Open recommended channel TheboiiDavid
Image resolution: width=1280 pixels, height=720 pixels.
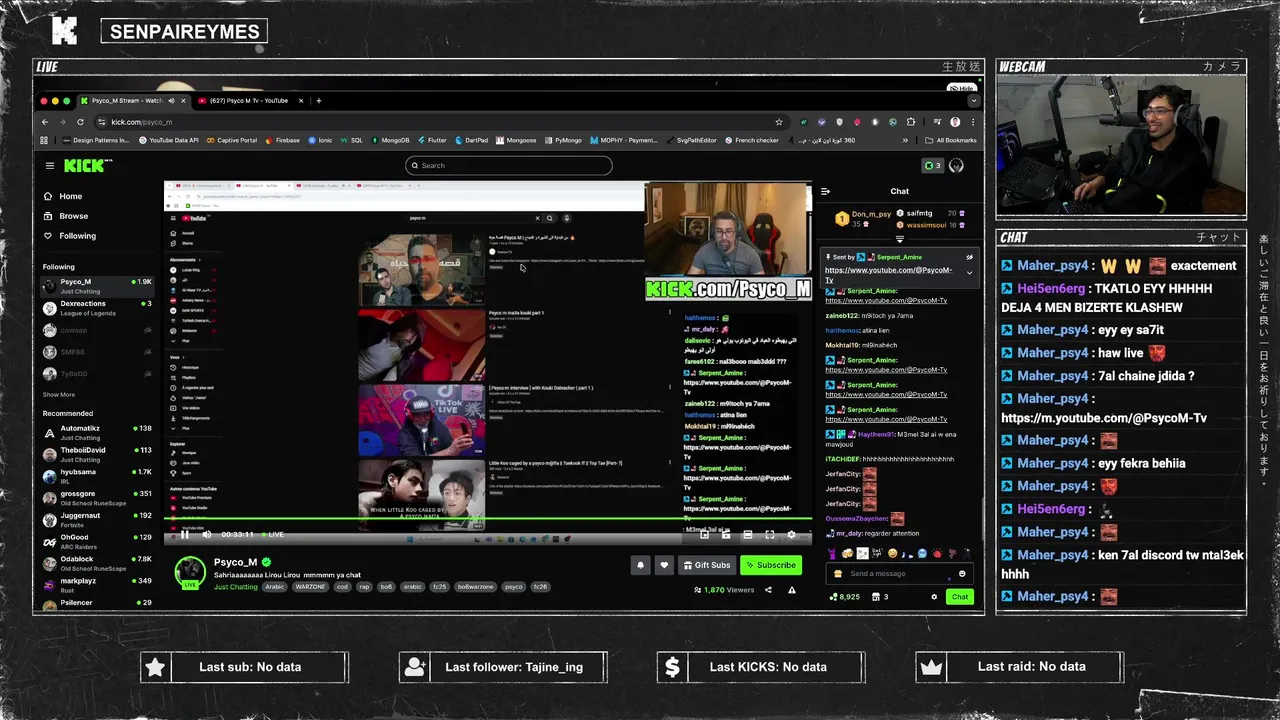pos(97,454)
